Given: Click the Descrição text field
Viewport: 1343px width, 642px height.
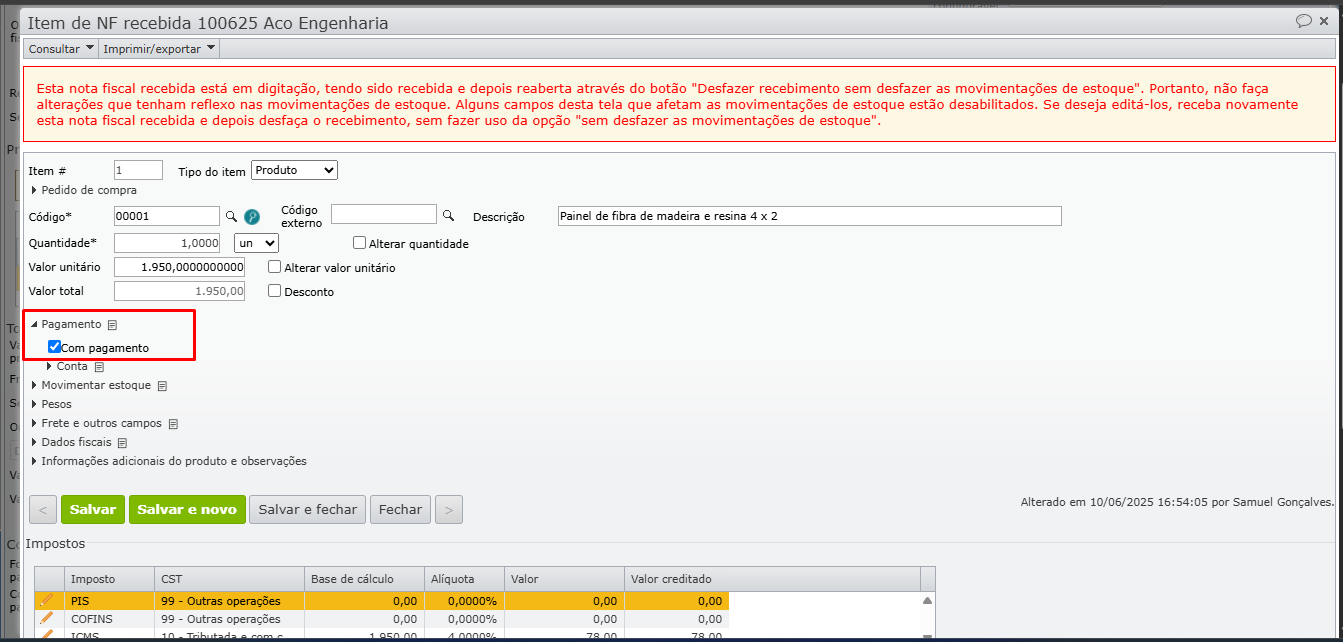Looking at the screenshot, I should click(x=809, y=216).
